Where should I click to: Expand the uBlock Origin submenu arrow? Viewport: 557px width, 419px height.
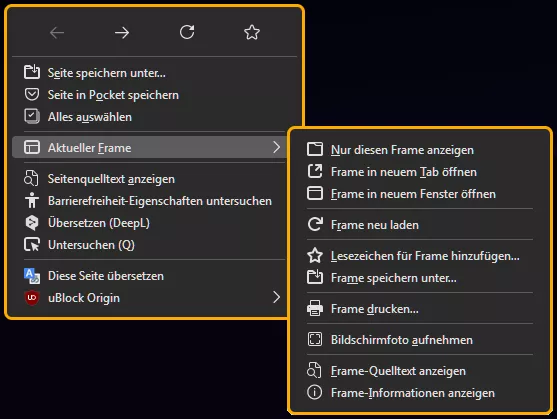pos(276,297)
